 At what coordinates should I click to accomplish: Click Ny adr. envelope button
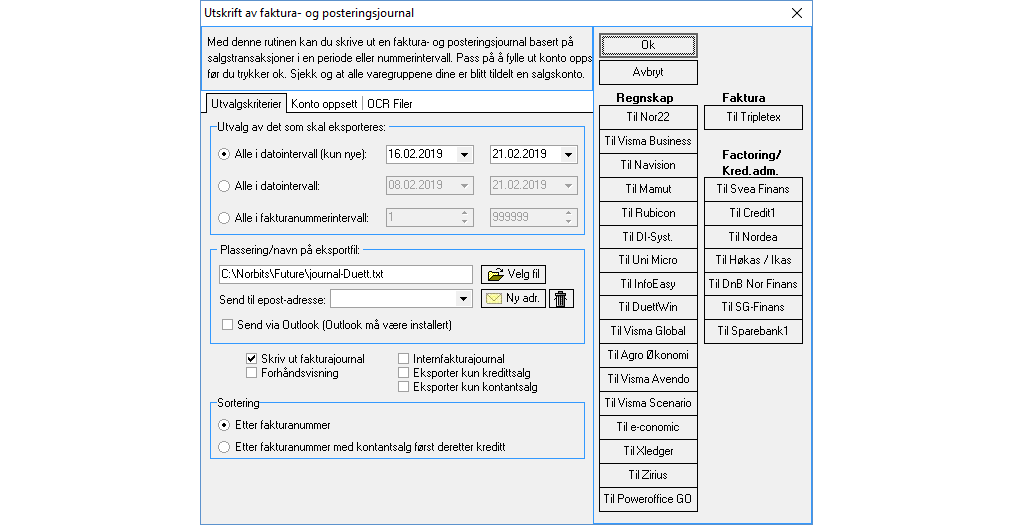point(514,298)
